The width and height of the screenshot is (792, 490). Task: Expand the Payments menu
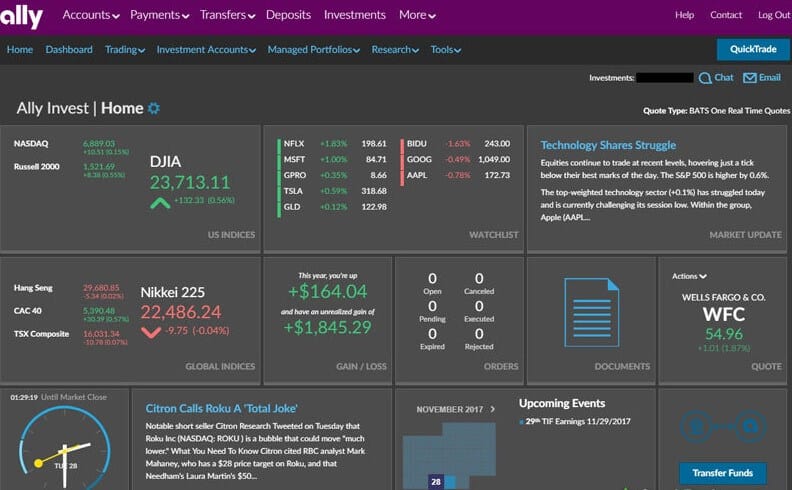coord(160,15)
